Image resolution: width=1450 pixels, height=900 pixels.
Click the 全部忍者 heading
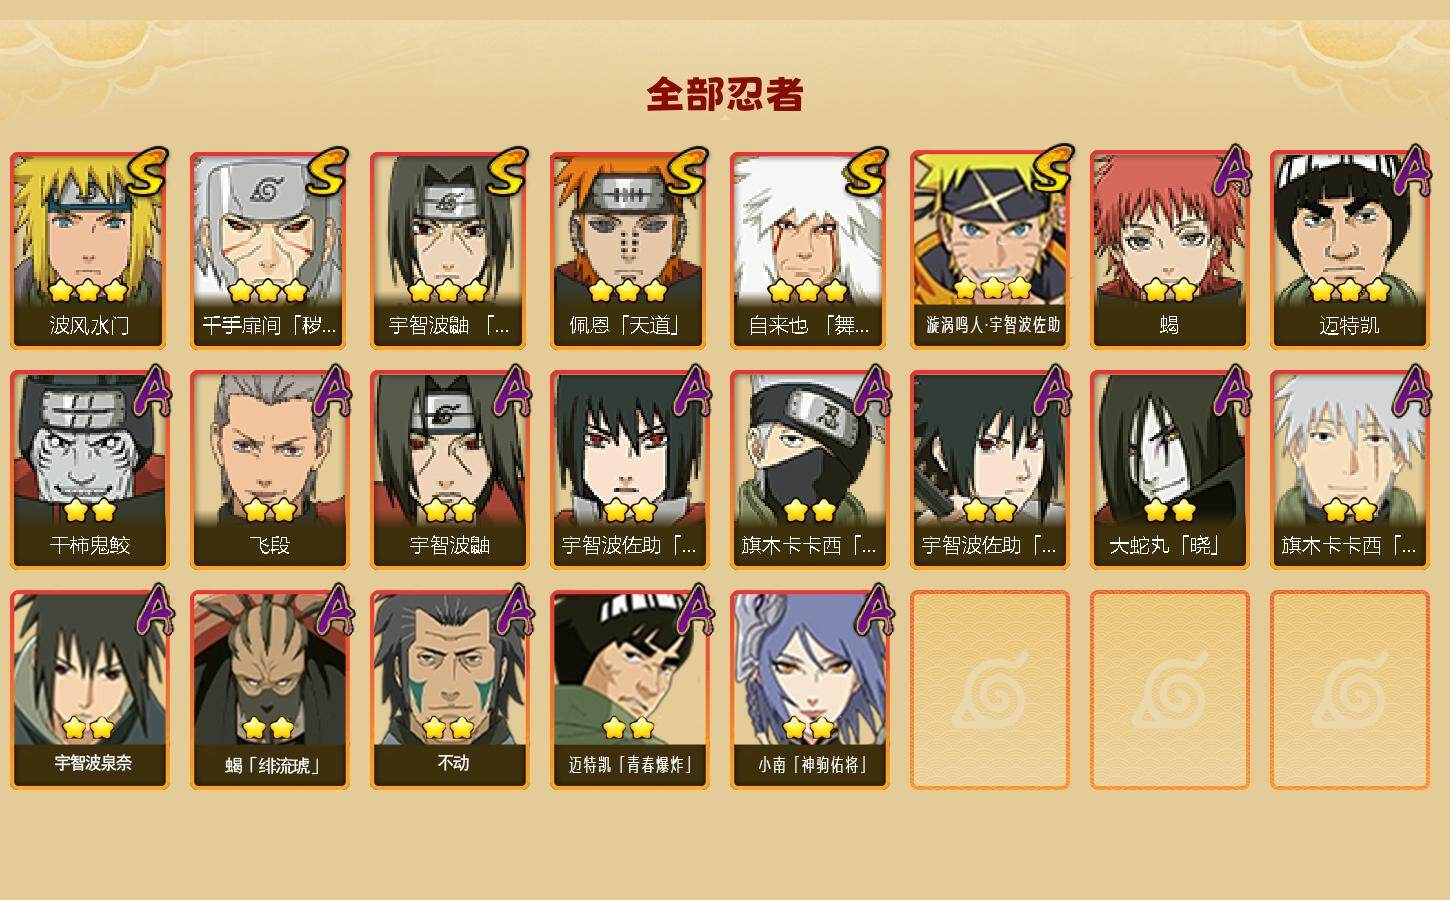click(x=725, y=95)
